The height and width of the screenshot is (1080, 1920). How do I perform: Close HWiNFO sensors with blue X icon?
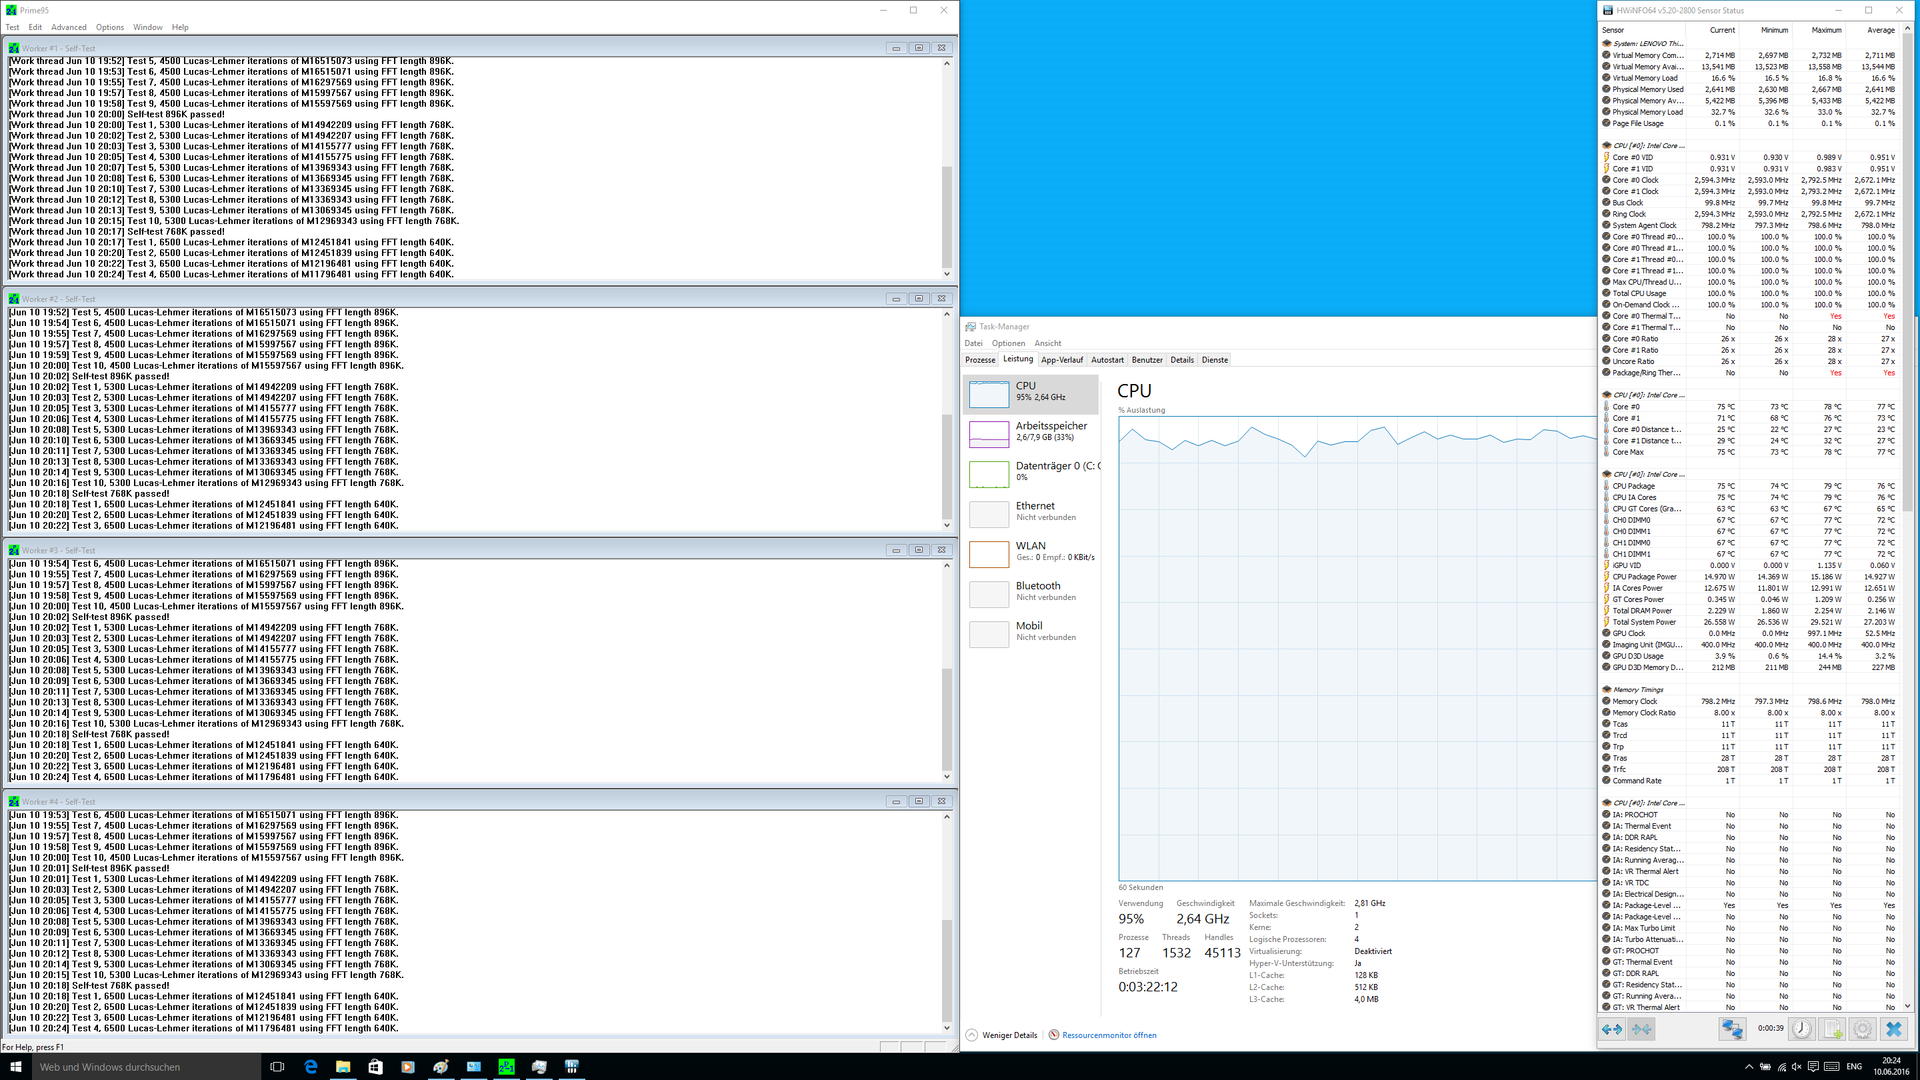[1894, 1029]
